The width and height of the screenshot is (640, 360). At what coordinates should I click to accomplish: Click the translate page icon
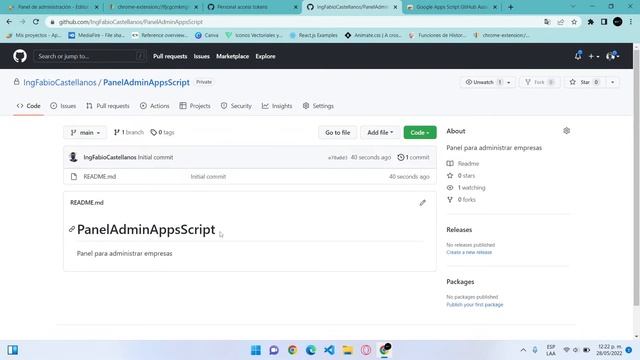click(x=547, y=22)
